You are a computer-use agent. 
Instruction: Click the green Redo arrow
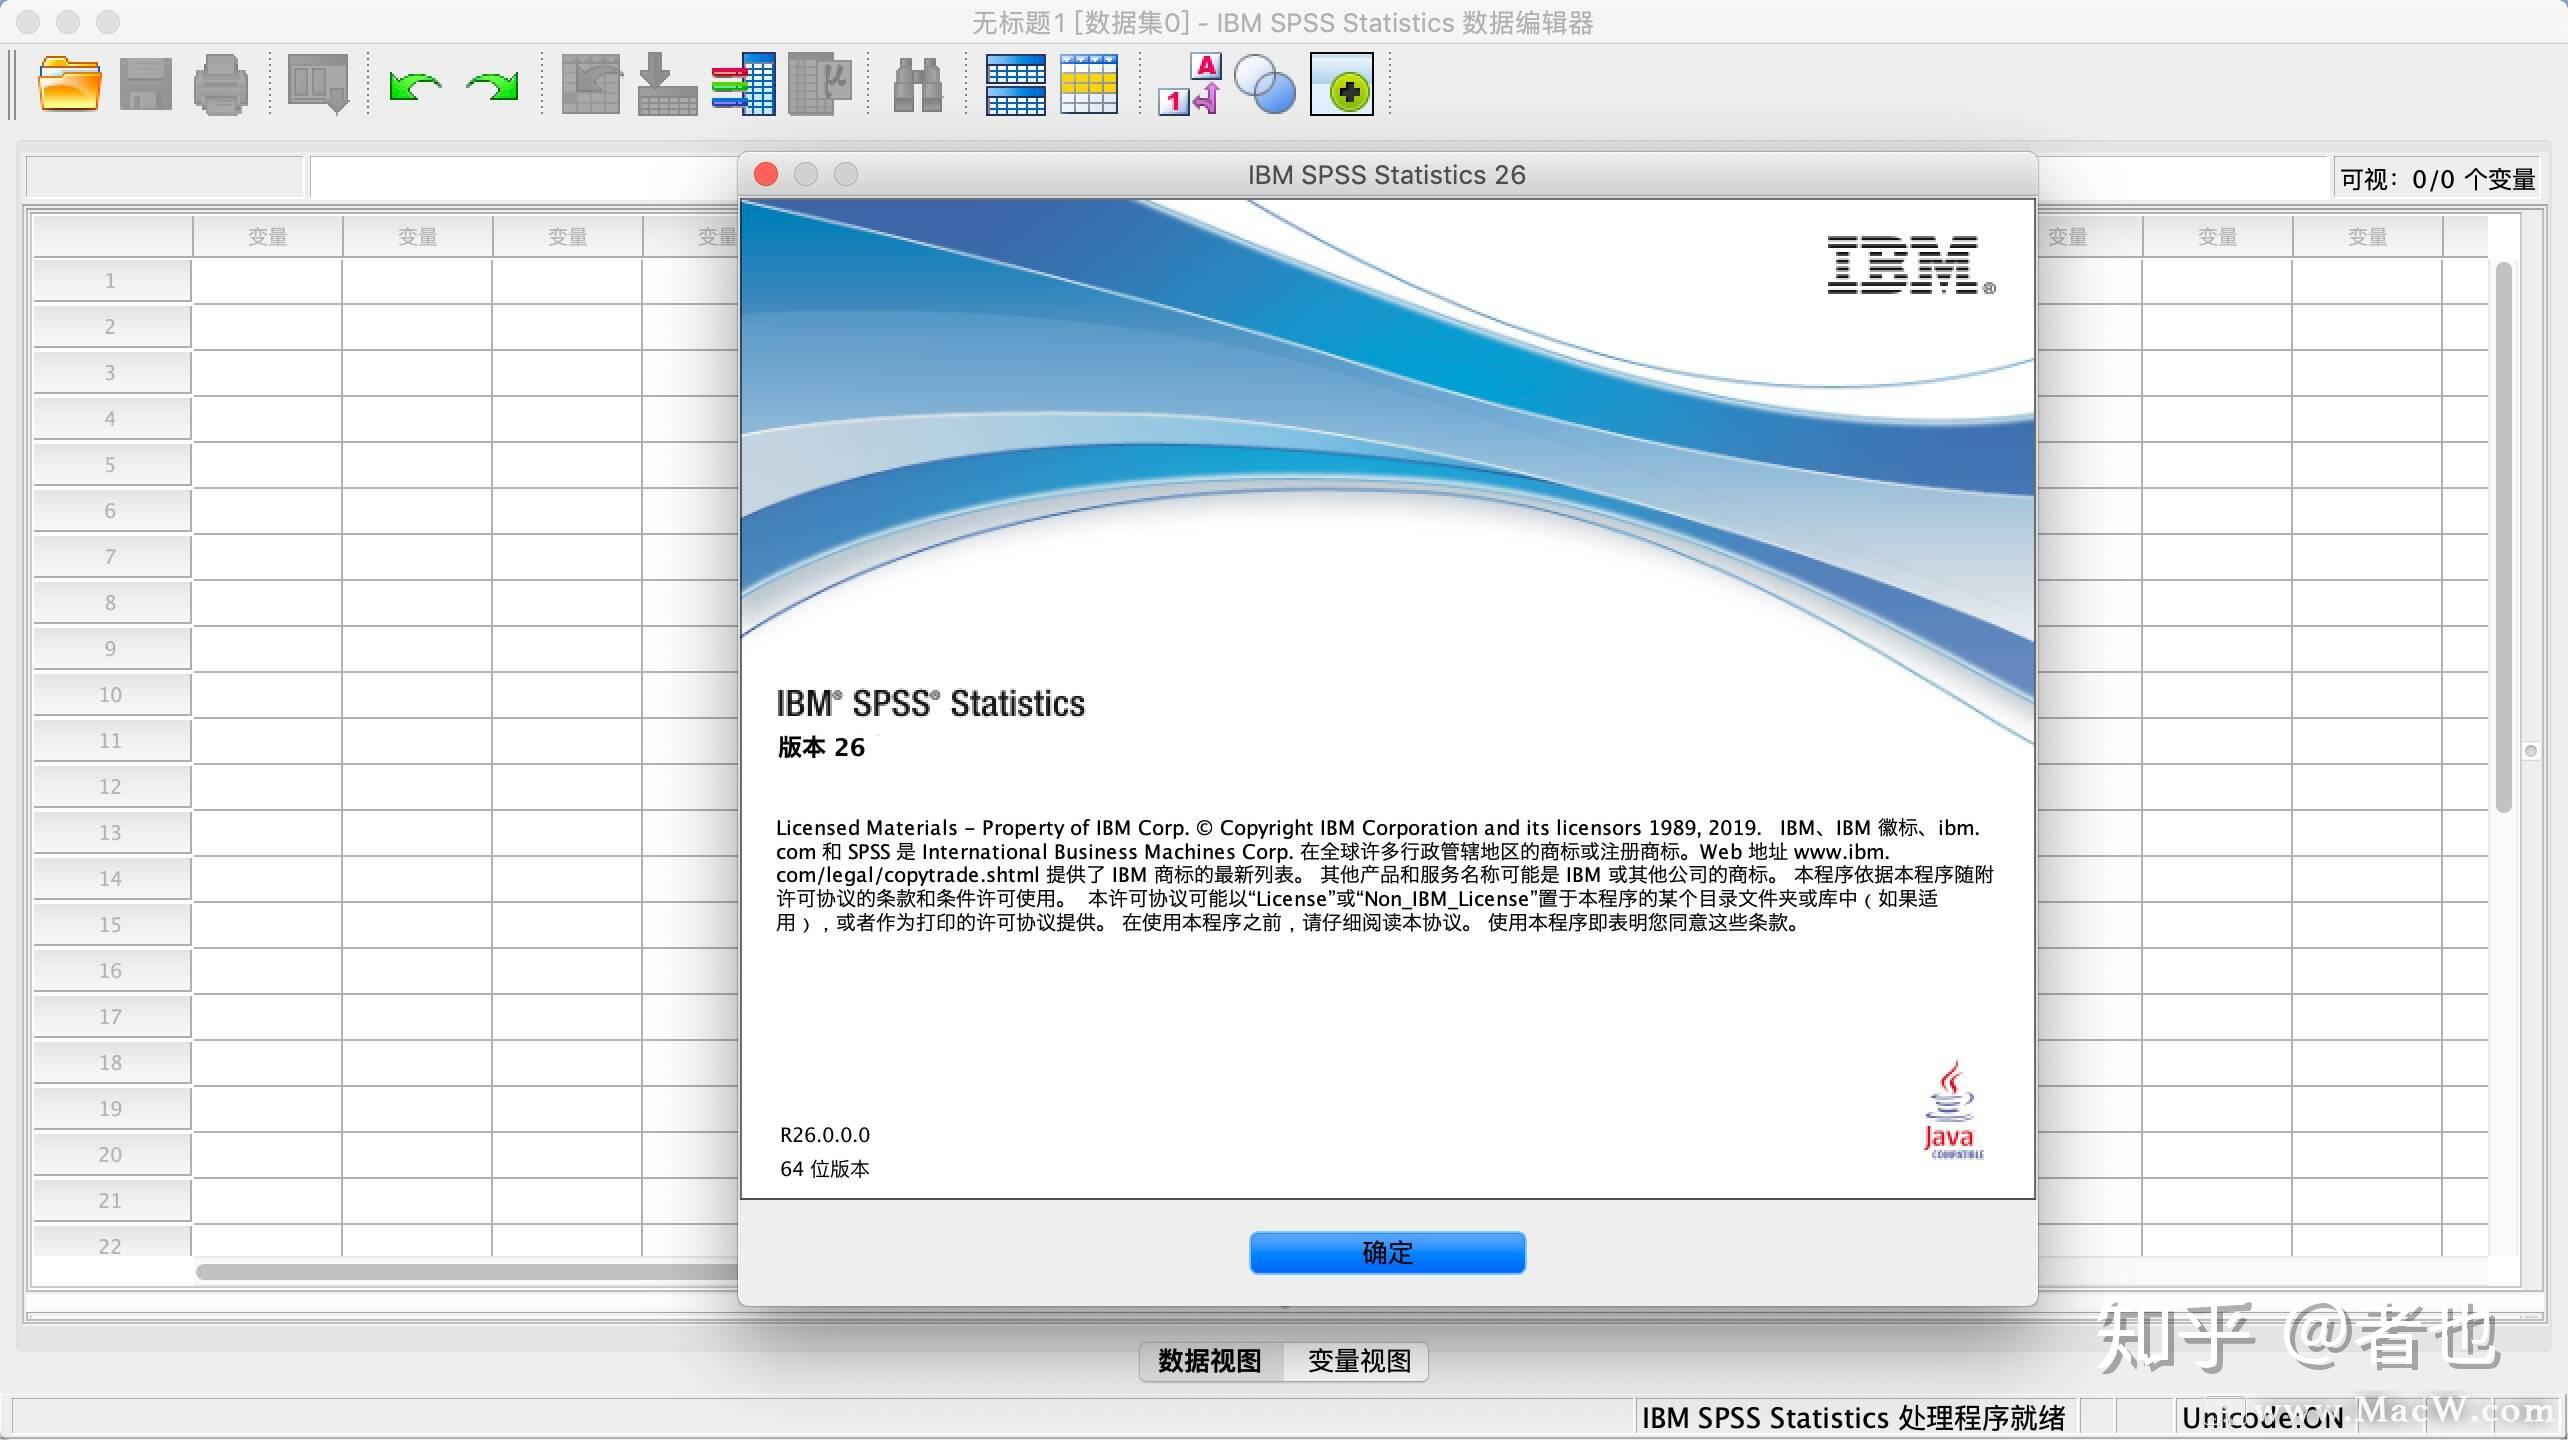493,86
